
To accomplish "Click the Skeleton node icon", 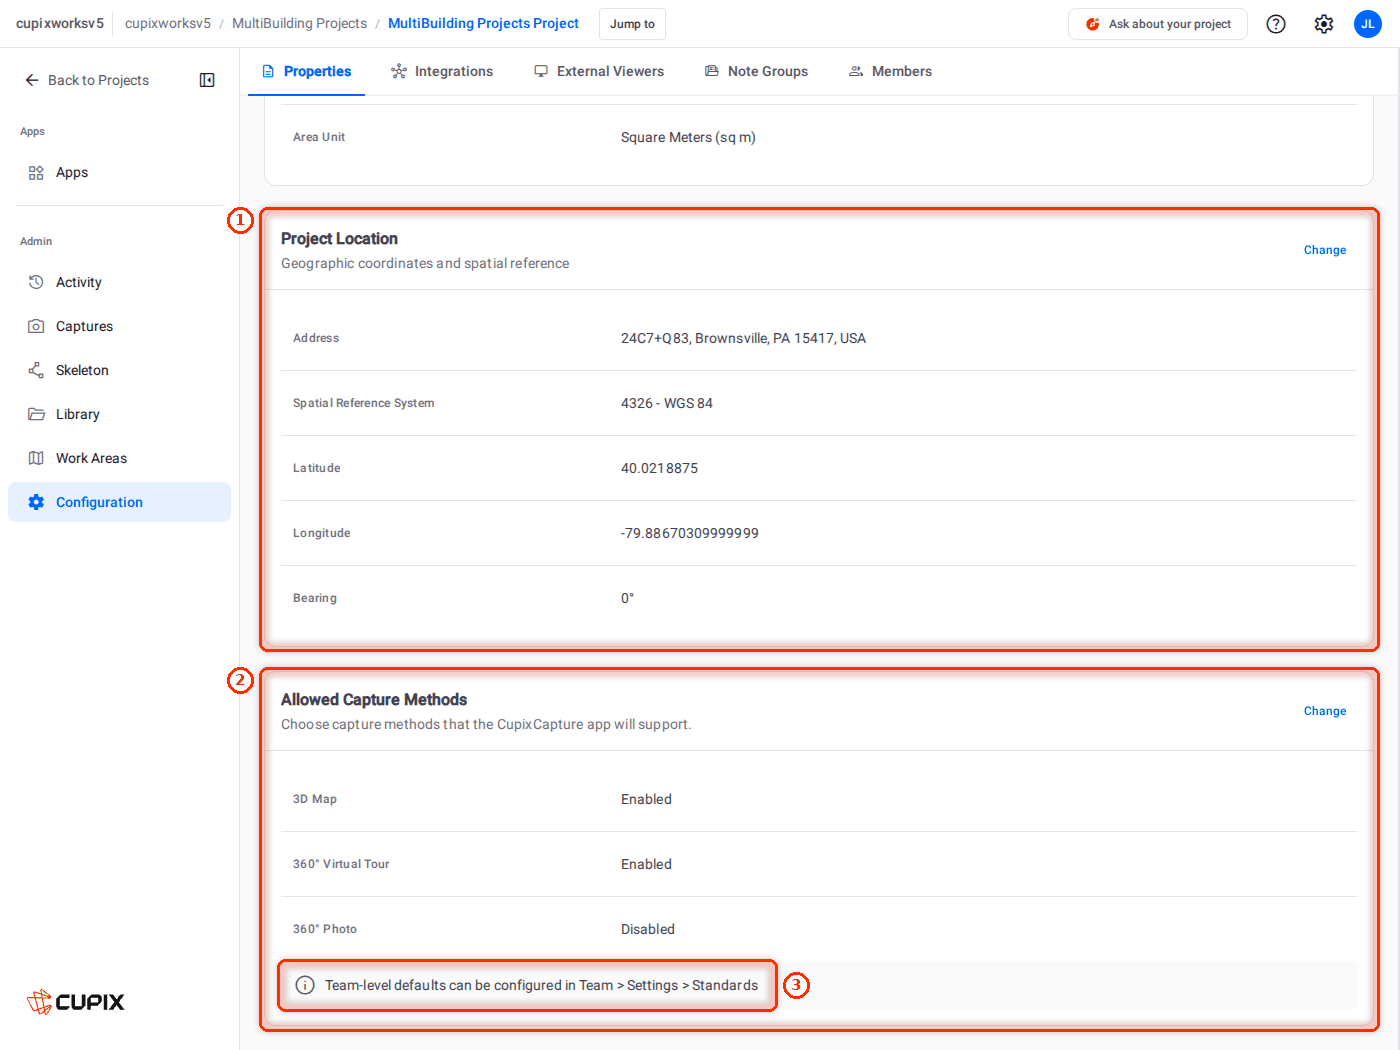I will [x=36, y=370].
